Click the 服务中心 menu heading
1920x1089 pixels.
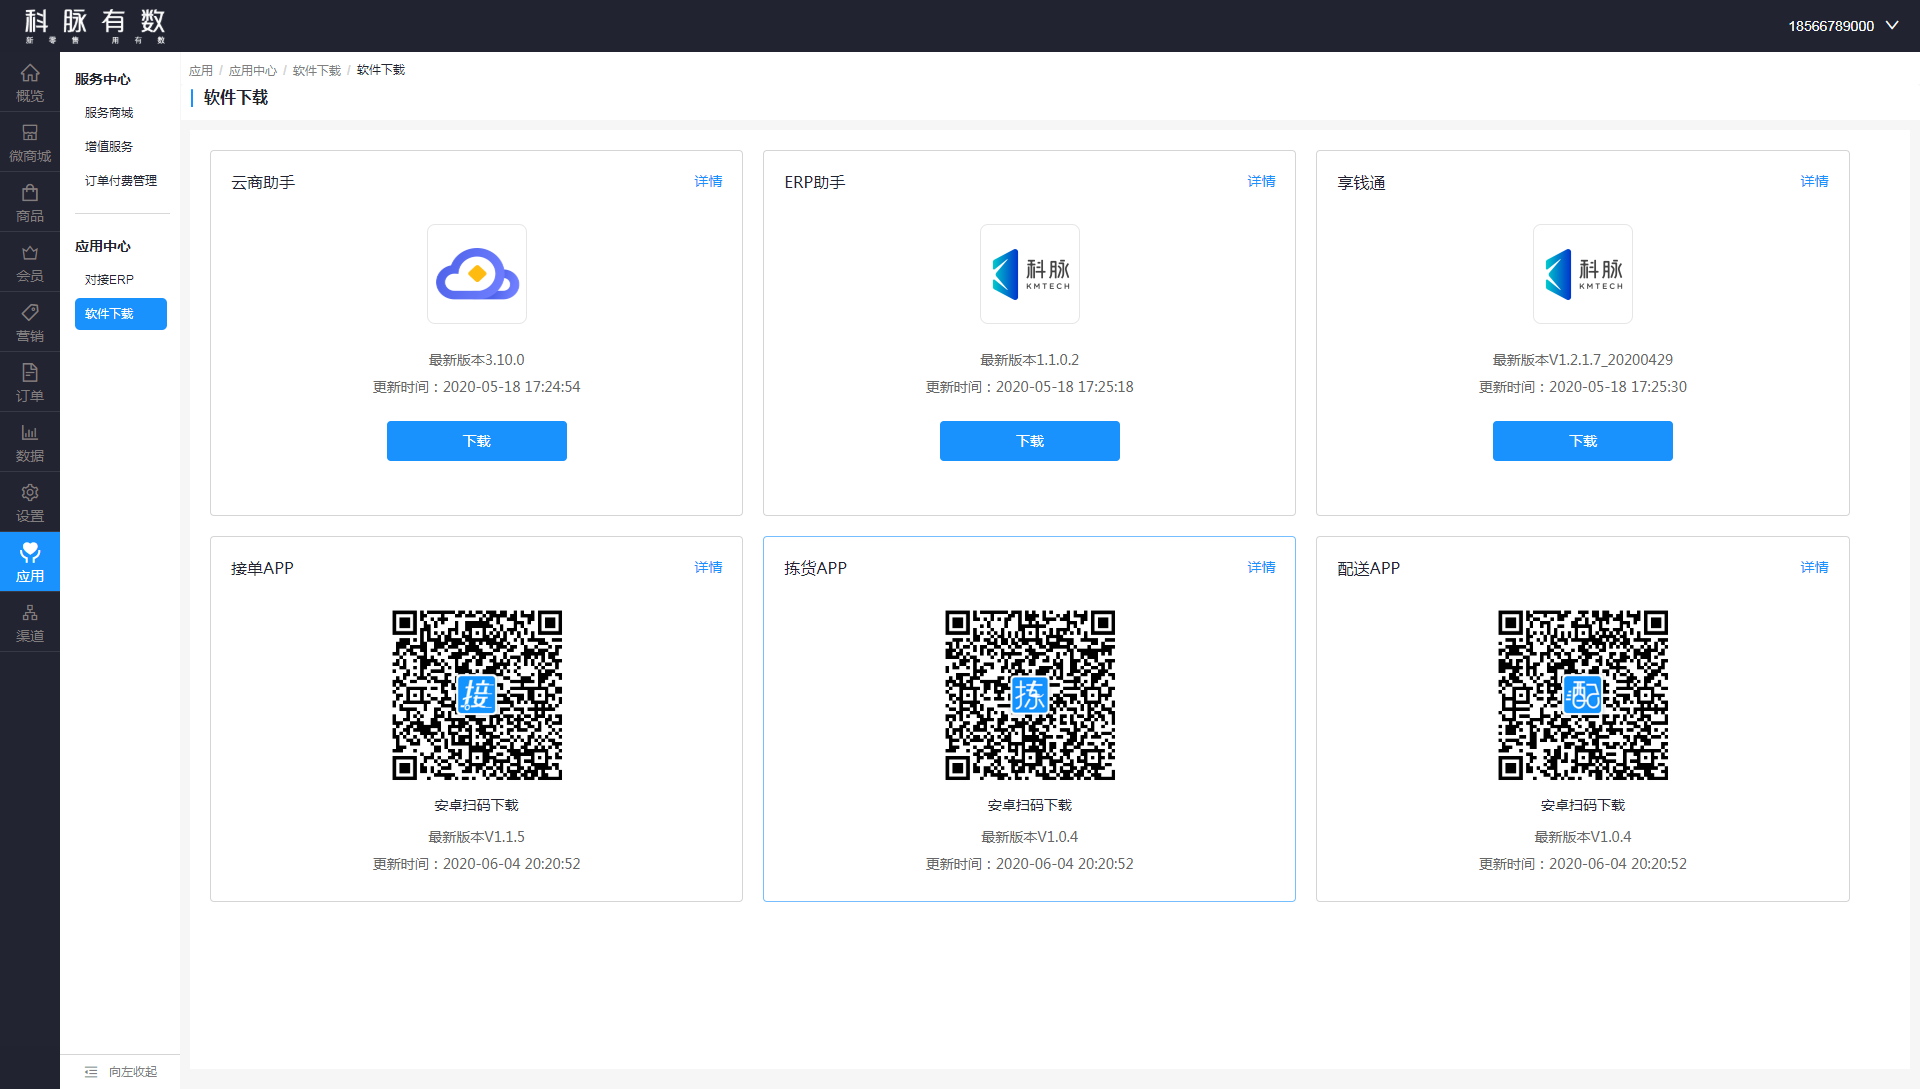tap(103, 79)
